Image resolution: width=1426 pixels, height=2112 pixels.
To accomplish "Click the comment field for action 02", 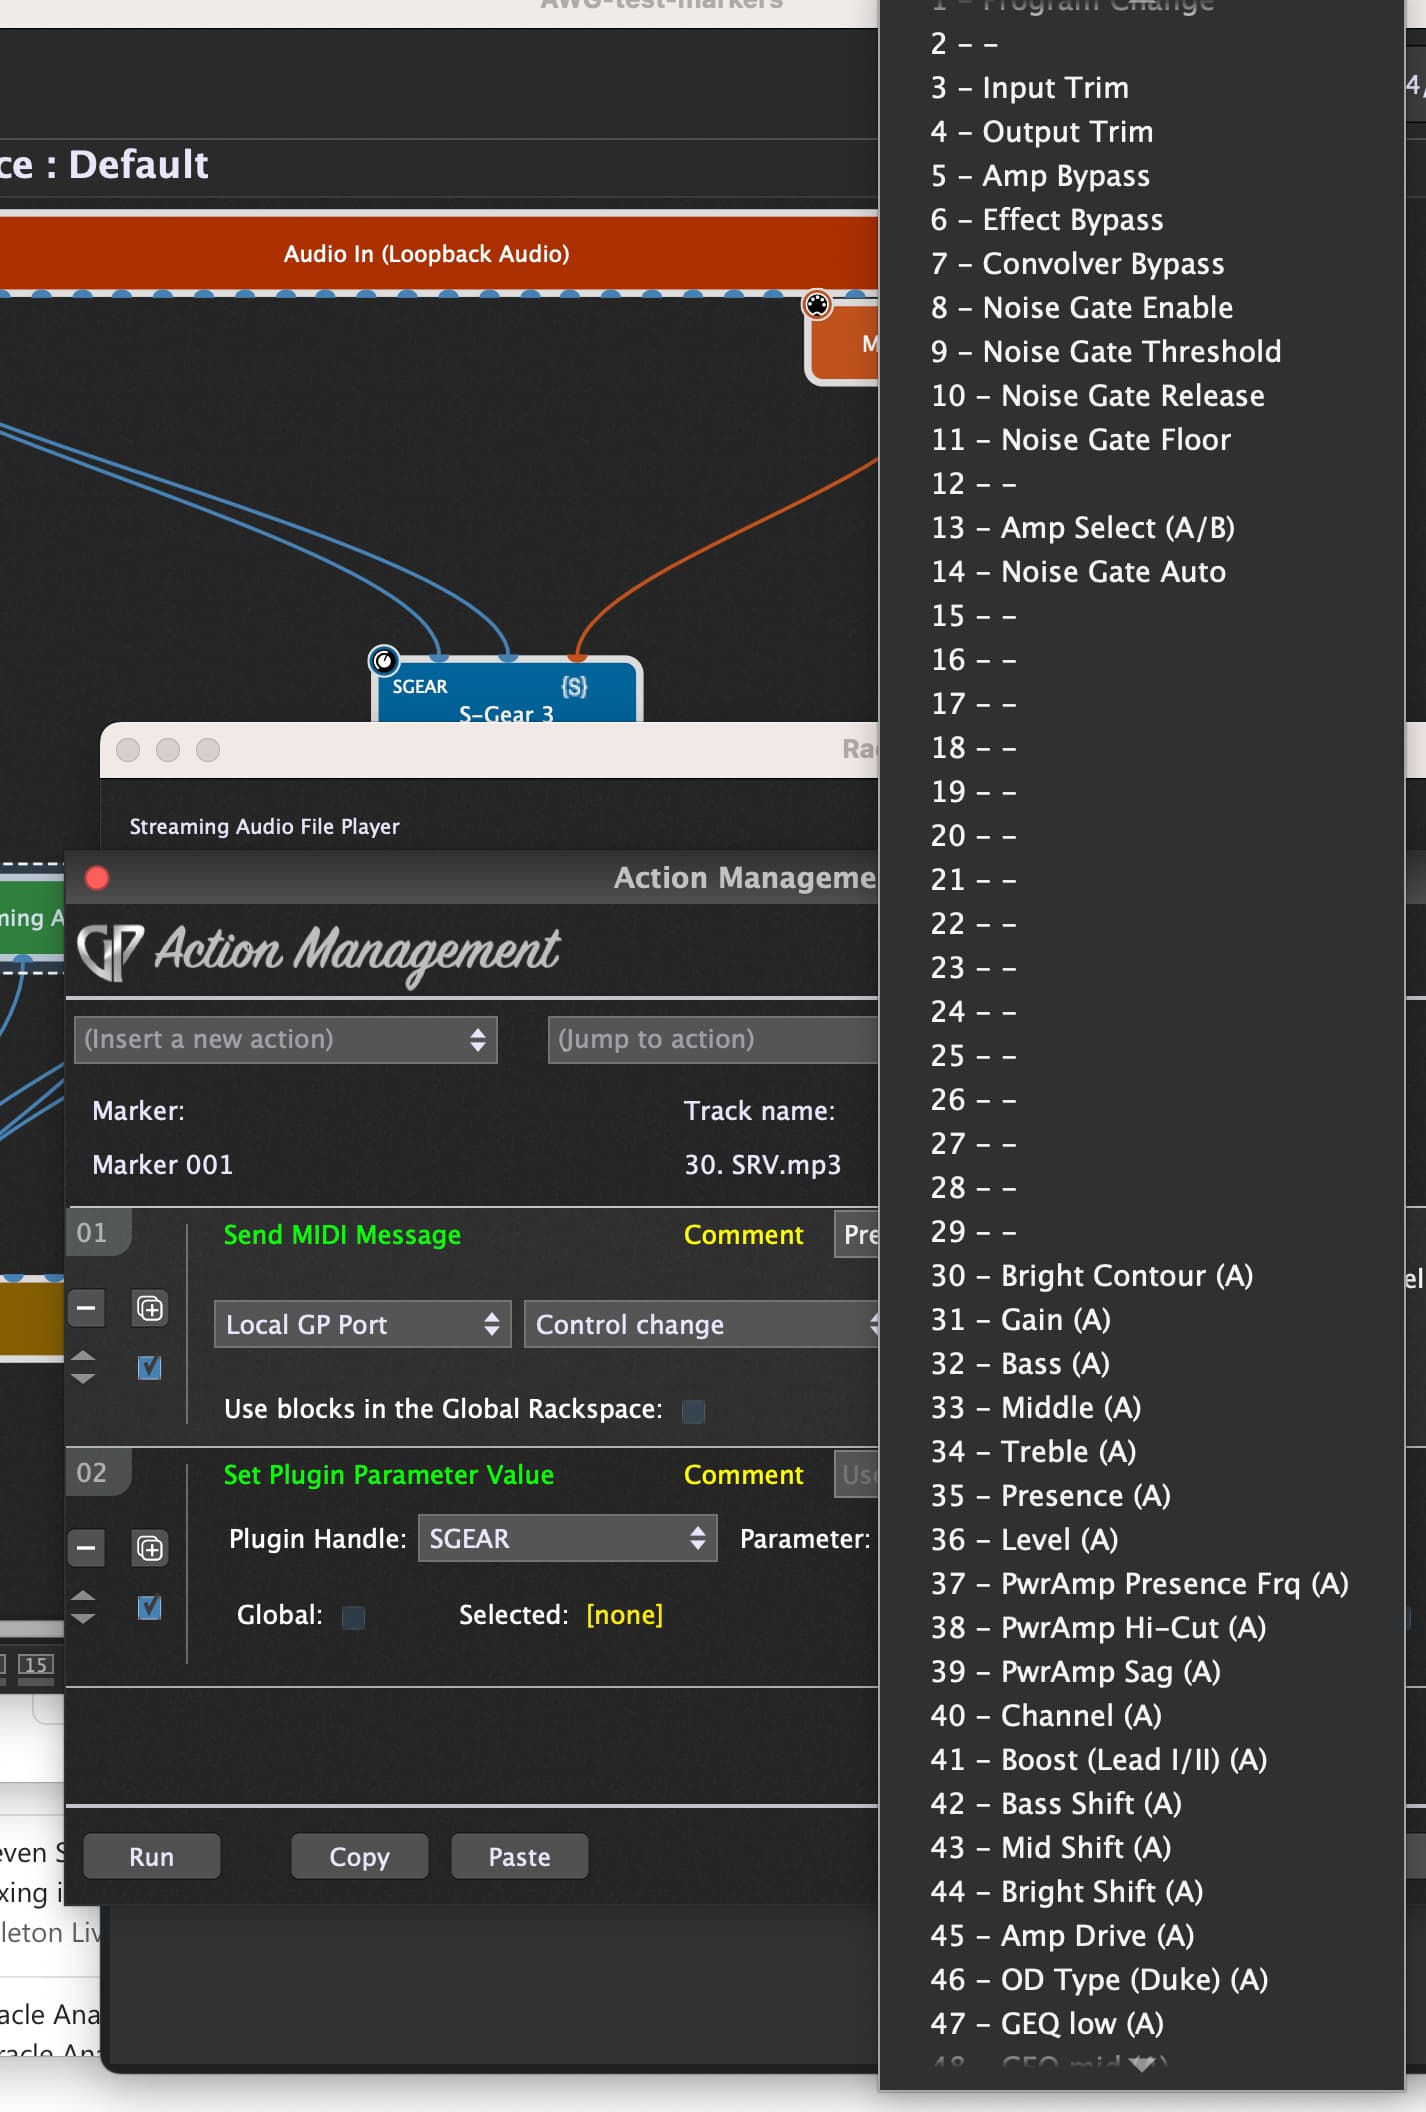I will coord(857,1474).
